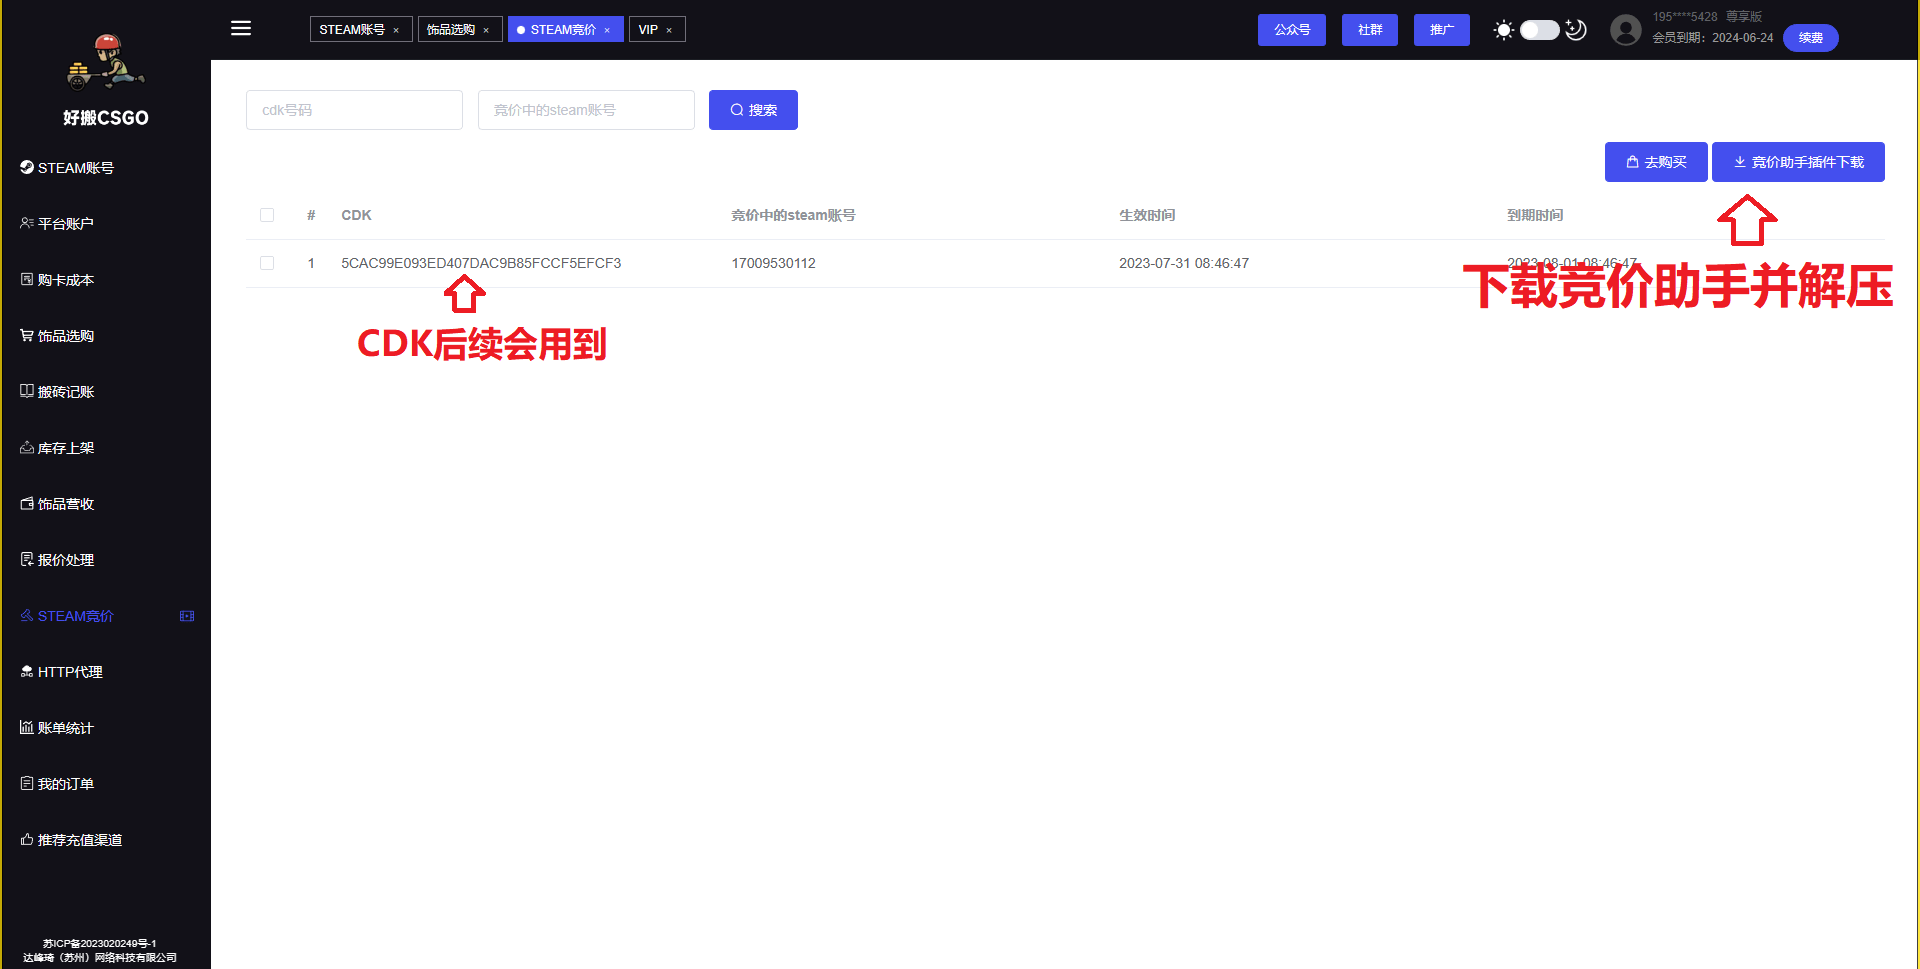Click the 续费 renew button

(x=1810, y=38)
